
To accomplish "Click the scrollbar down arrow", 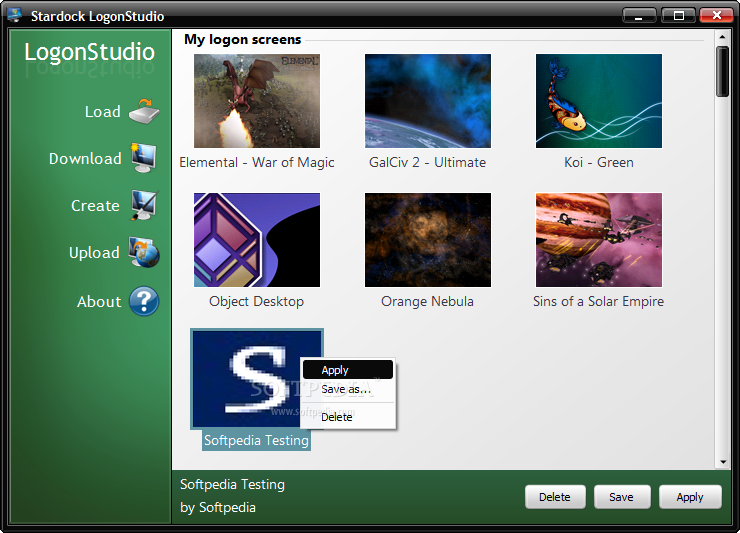I will click(723, 462).
